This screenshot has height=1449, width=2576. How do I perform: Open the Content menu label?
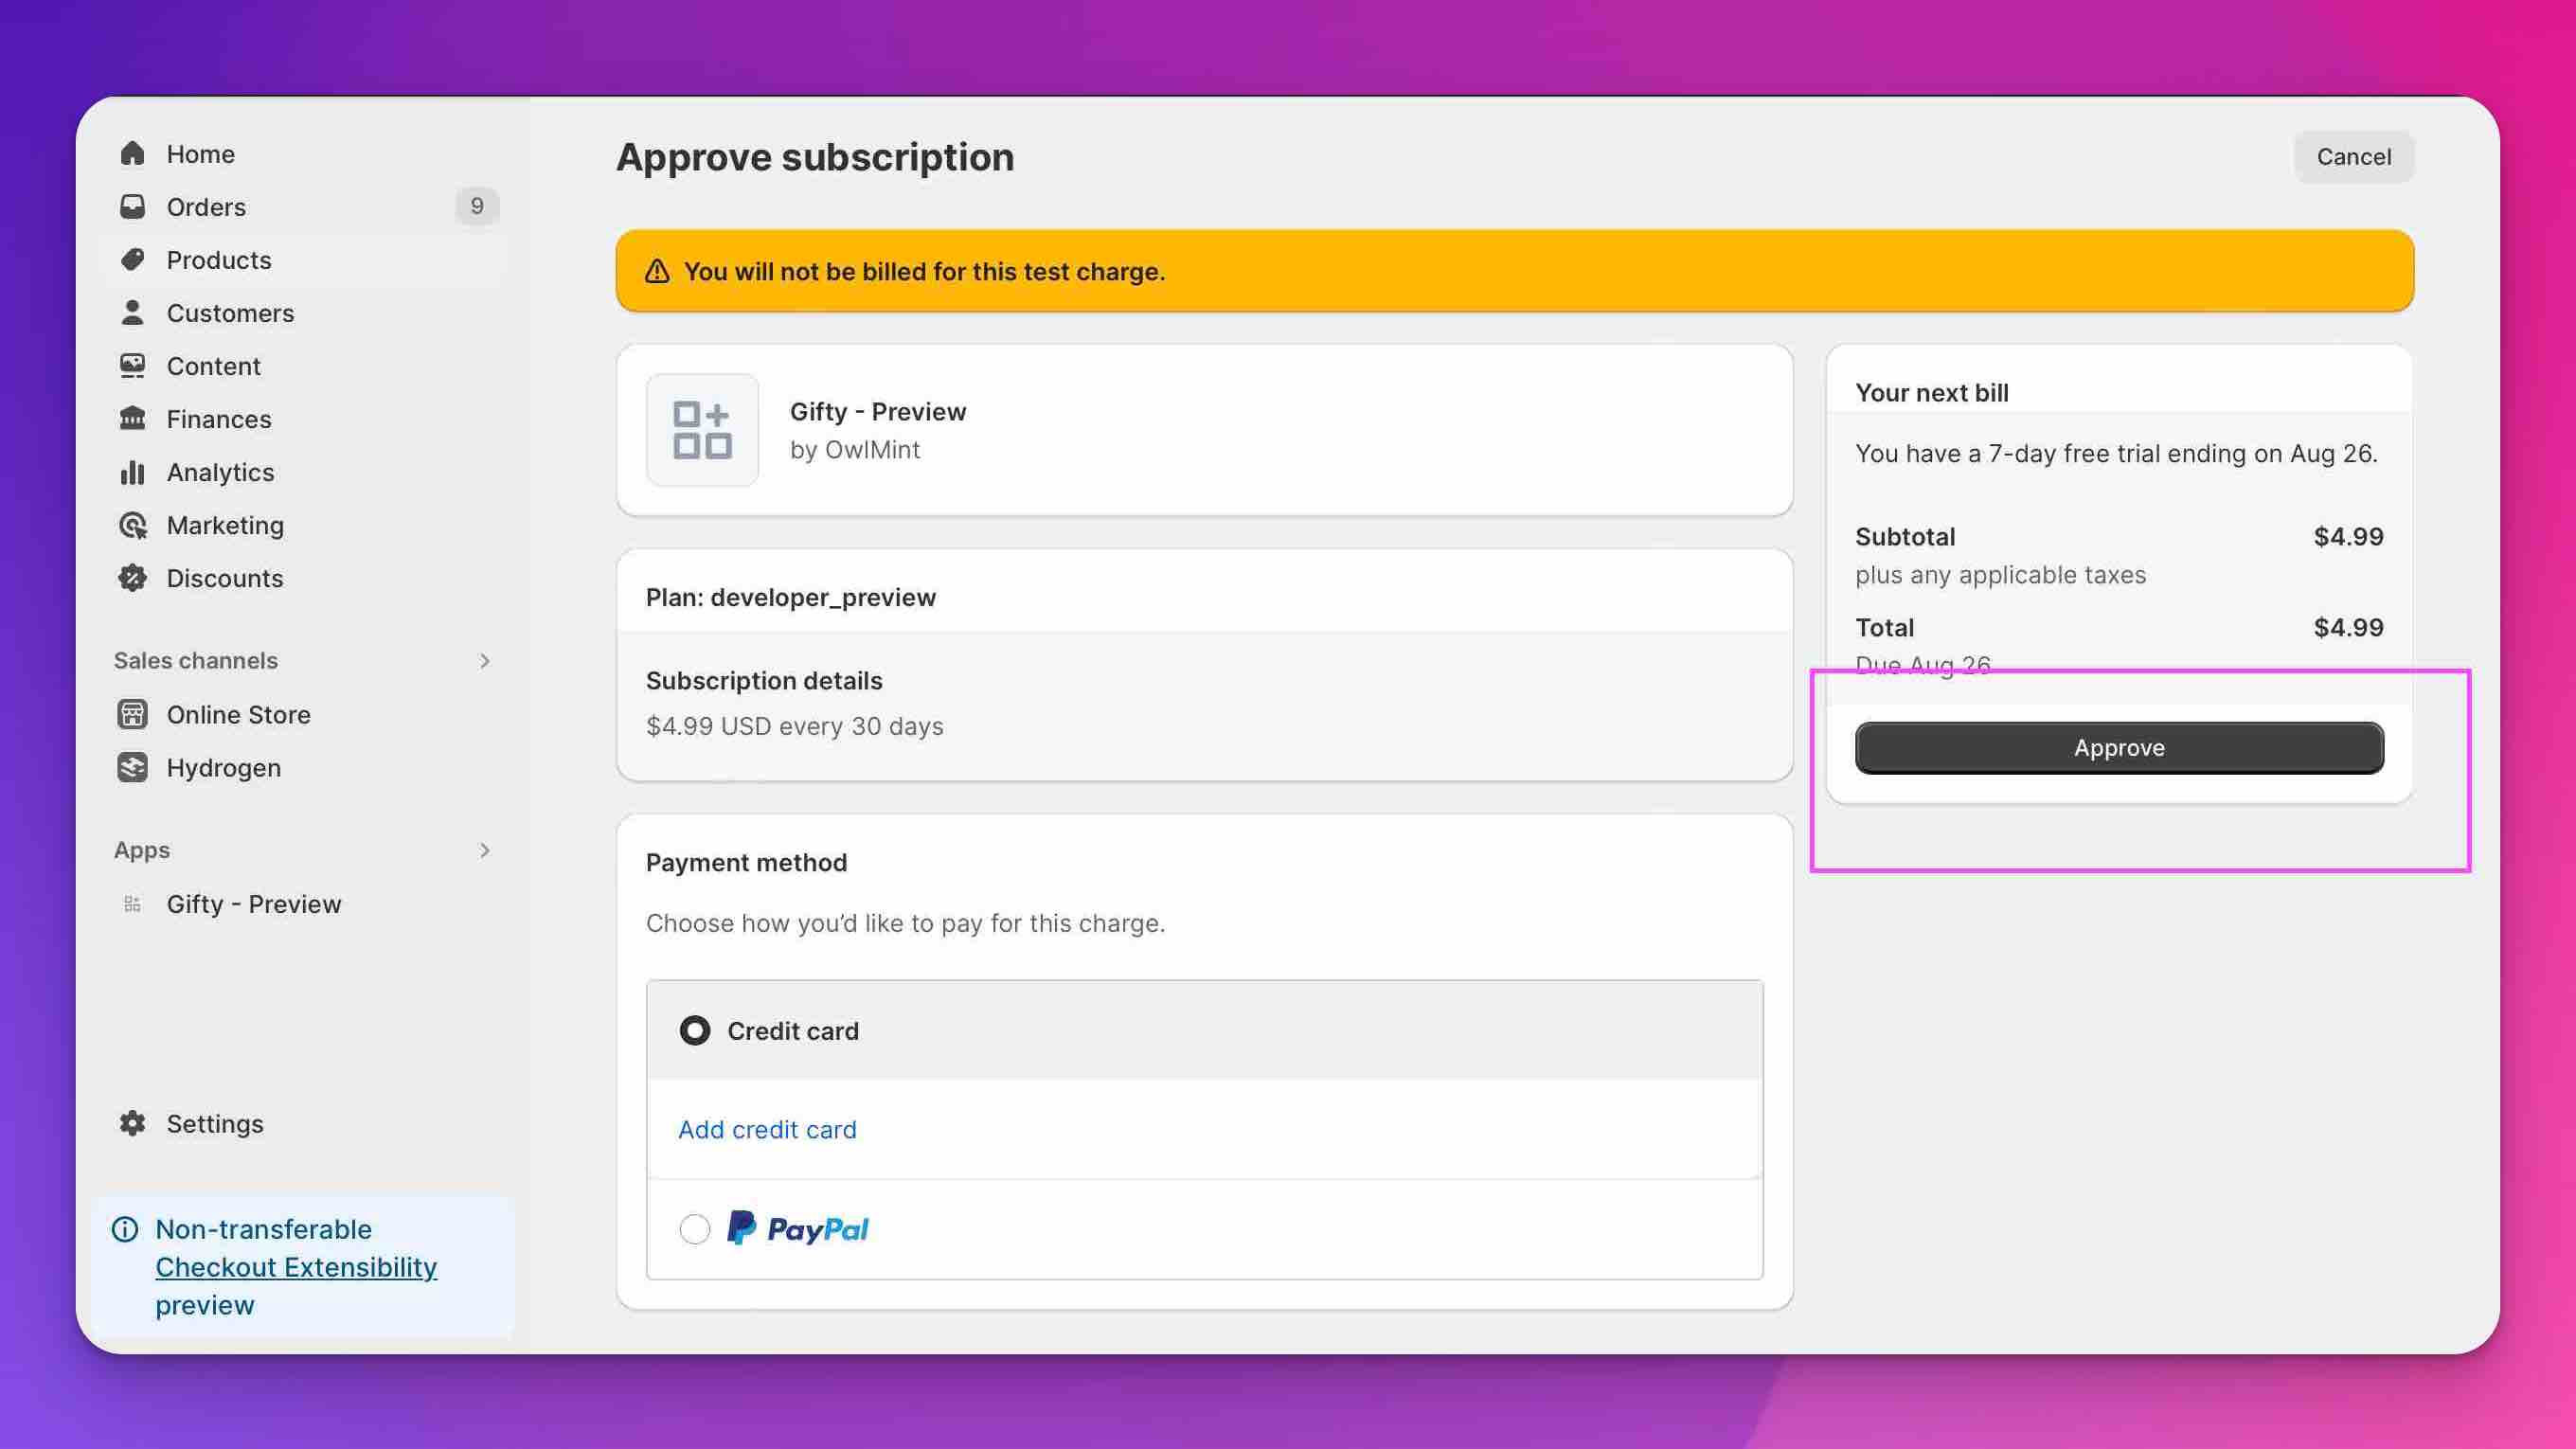(213, 366)
